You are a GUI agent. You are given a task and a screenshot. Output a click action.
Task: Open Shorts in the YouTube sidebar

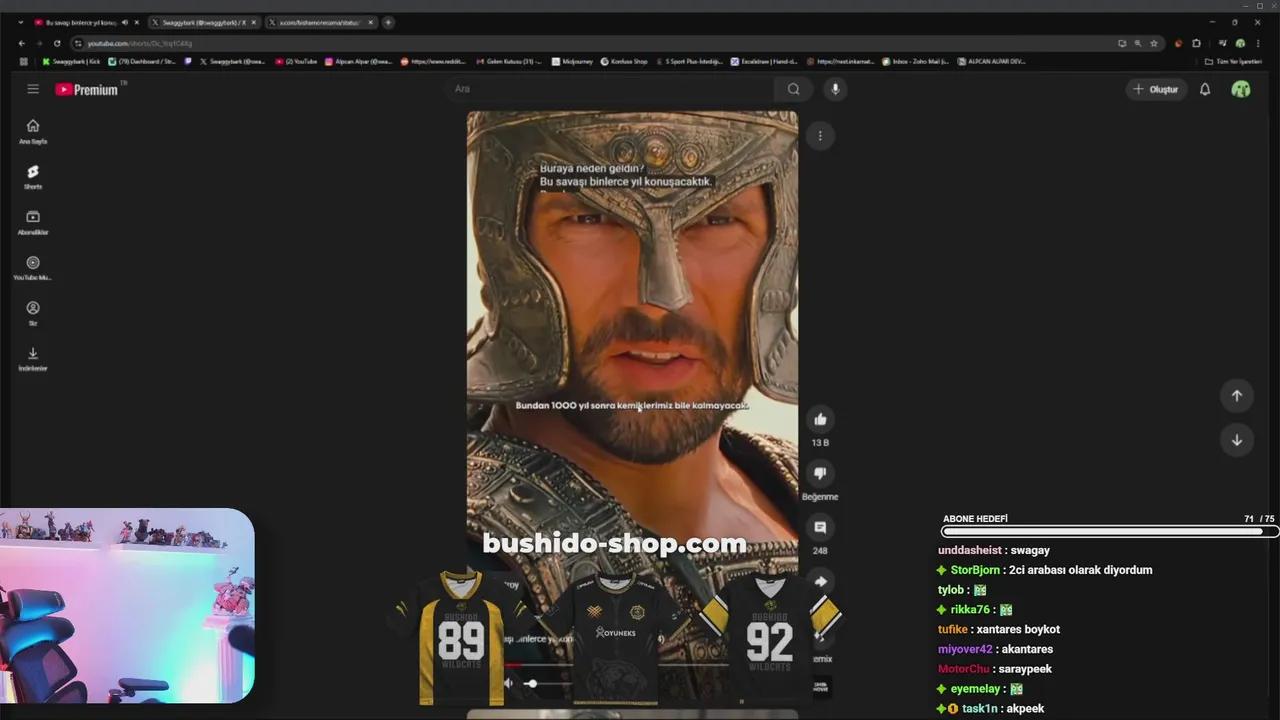tap(33, 177)
